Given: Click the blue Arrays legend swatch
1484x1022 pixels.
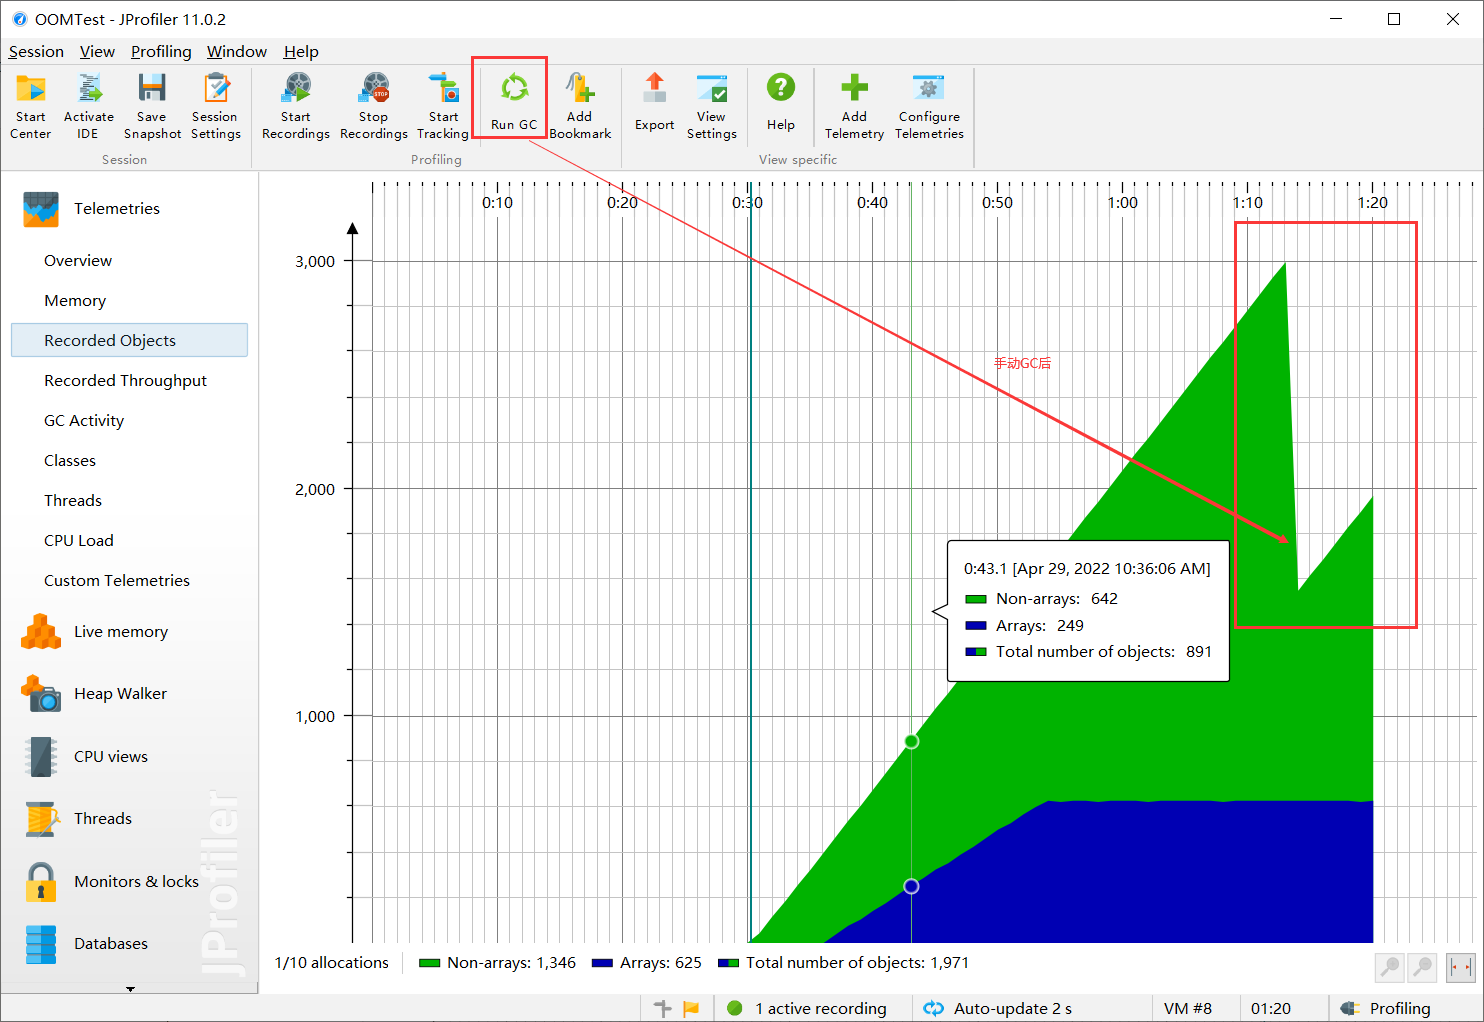Looking at the screenshot, I should pyautogui.click(x=602, y=963).
